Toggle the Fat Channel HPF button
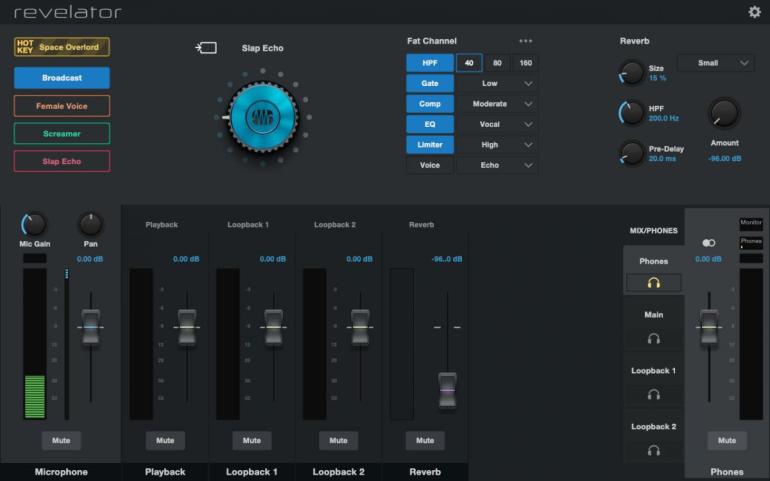 pos(430,63)
